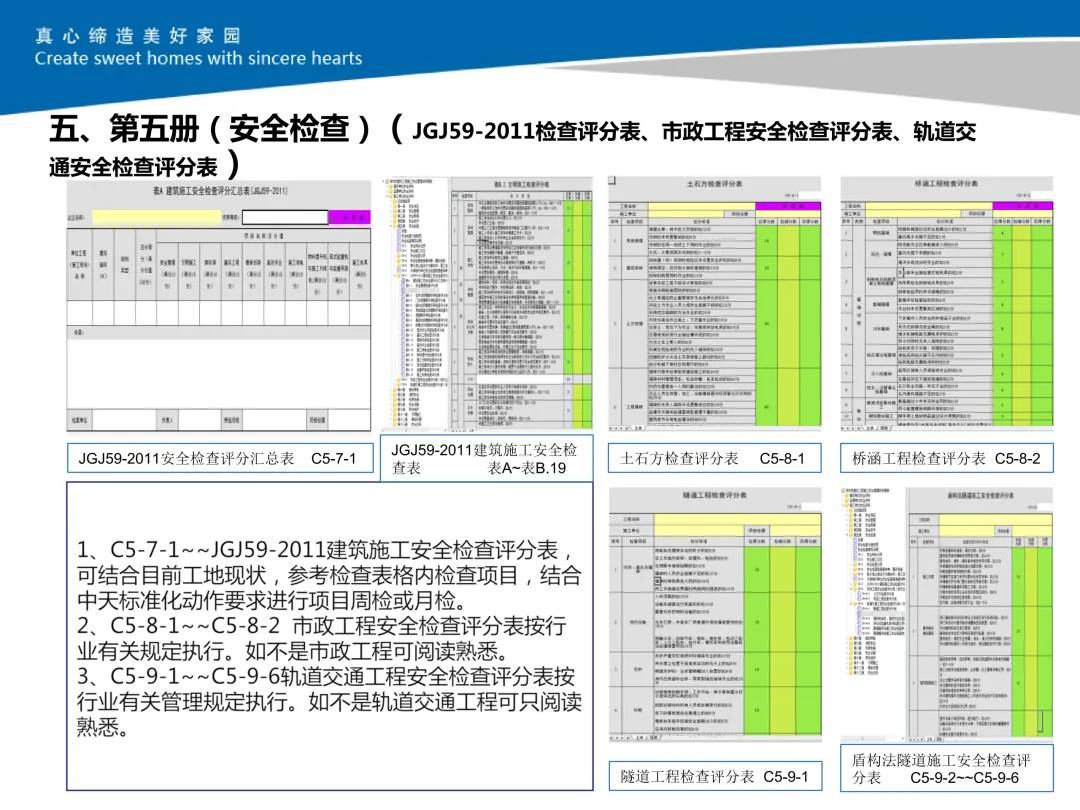The image size is (1080, 810).
Task: Open the 隧道工程检查评分表 spreadsheet thumbnail
Action: click(x=715, y=615)
